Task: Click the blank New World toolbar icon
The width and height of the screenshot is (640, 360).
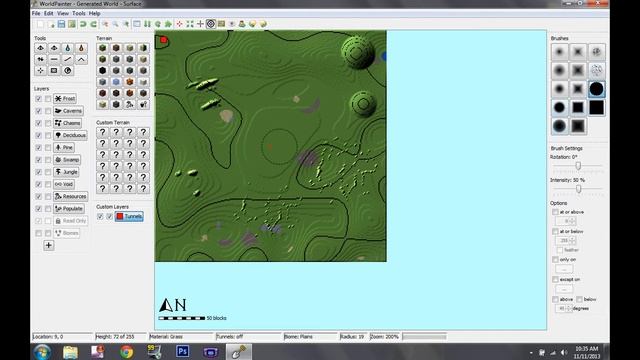Action: coord(40,24)
